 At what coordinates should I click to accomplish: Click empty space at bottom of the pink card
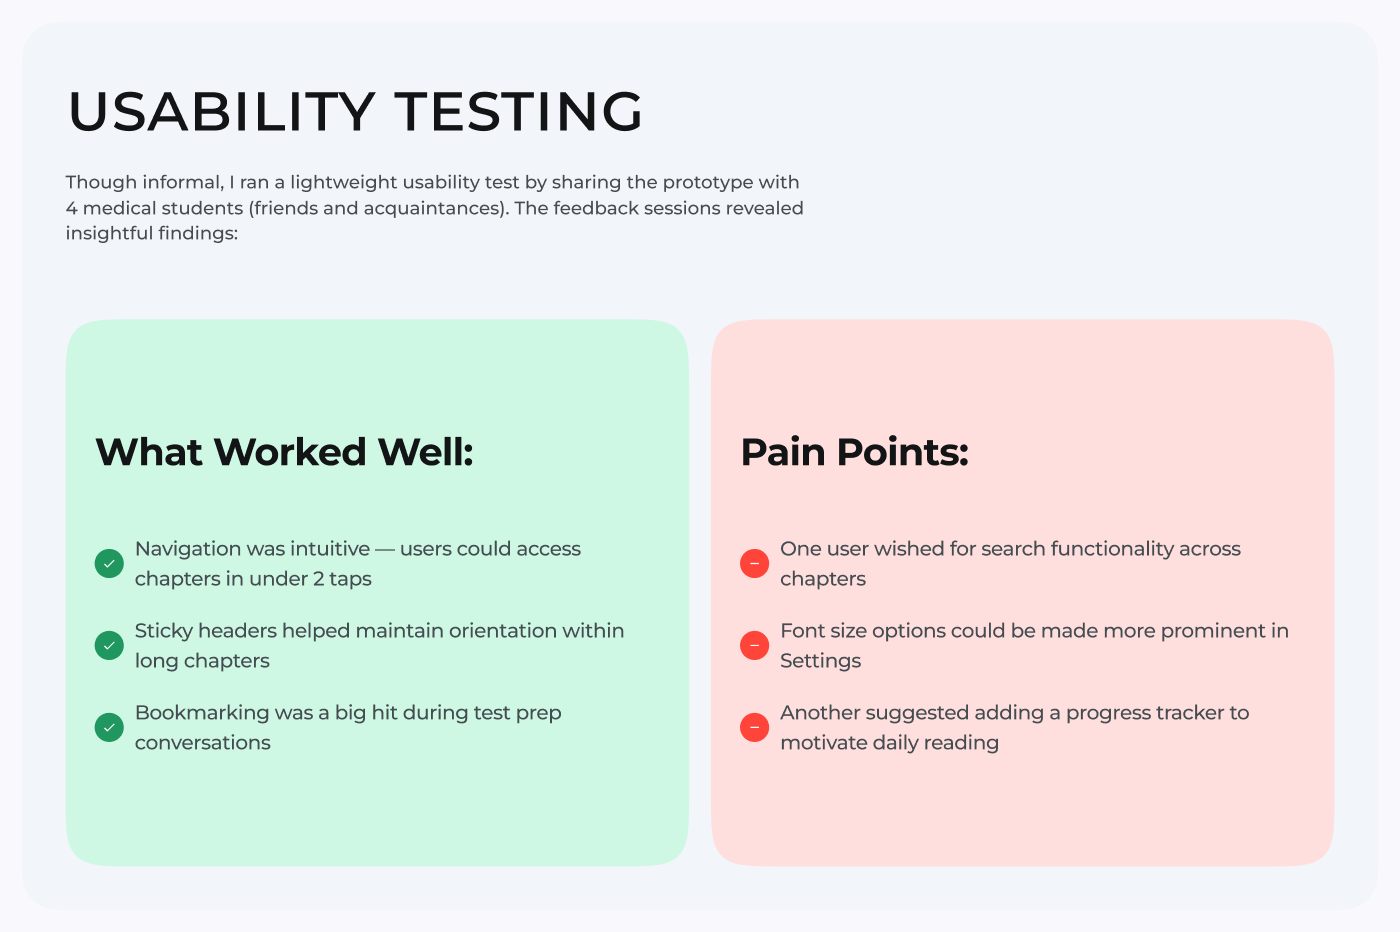click(x=1022, y=815)
